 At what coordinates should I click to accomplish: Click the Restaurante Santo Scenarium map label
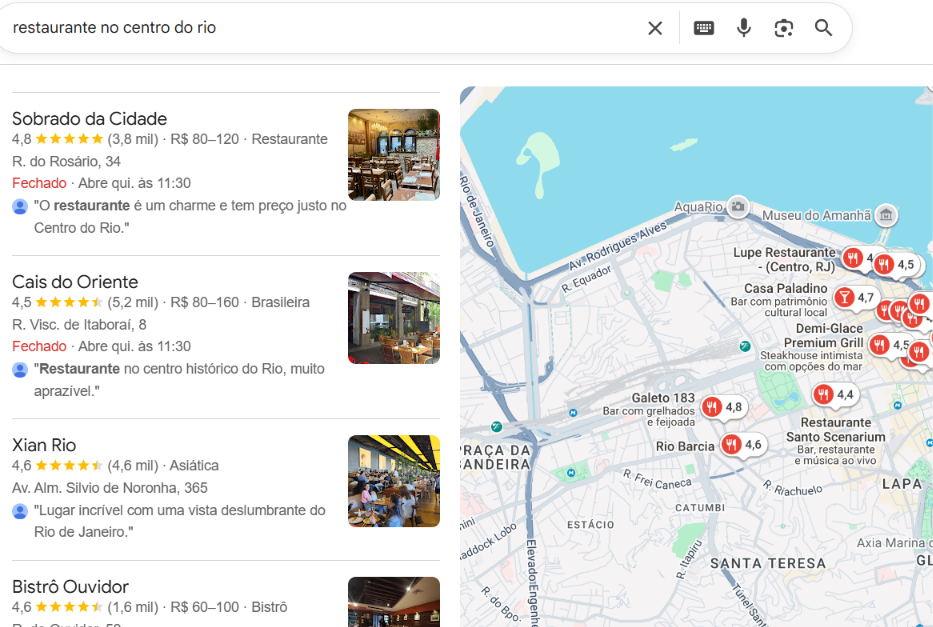click(x=835, y=430)
